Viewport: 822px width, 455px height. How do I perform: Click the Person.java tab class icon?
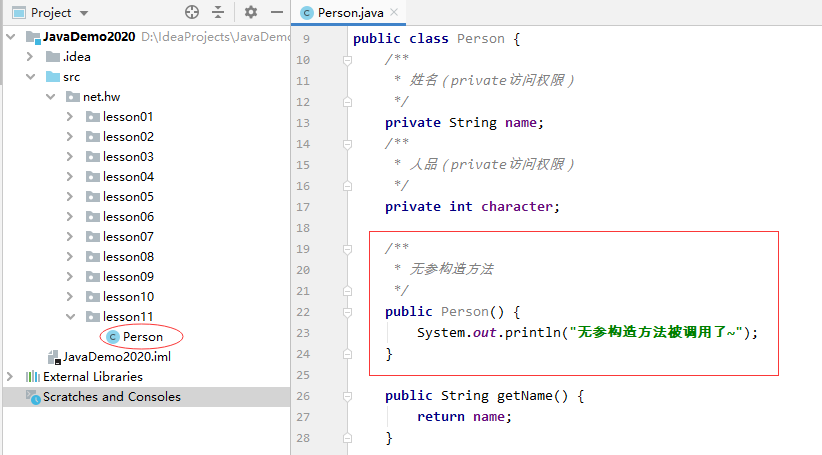[307, 13]
